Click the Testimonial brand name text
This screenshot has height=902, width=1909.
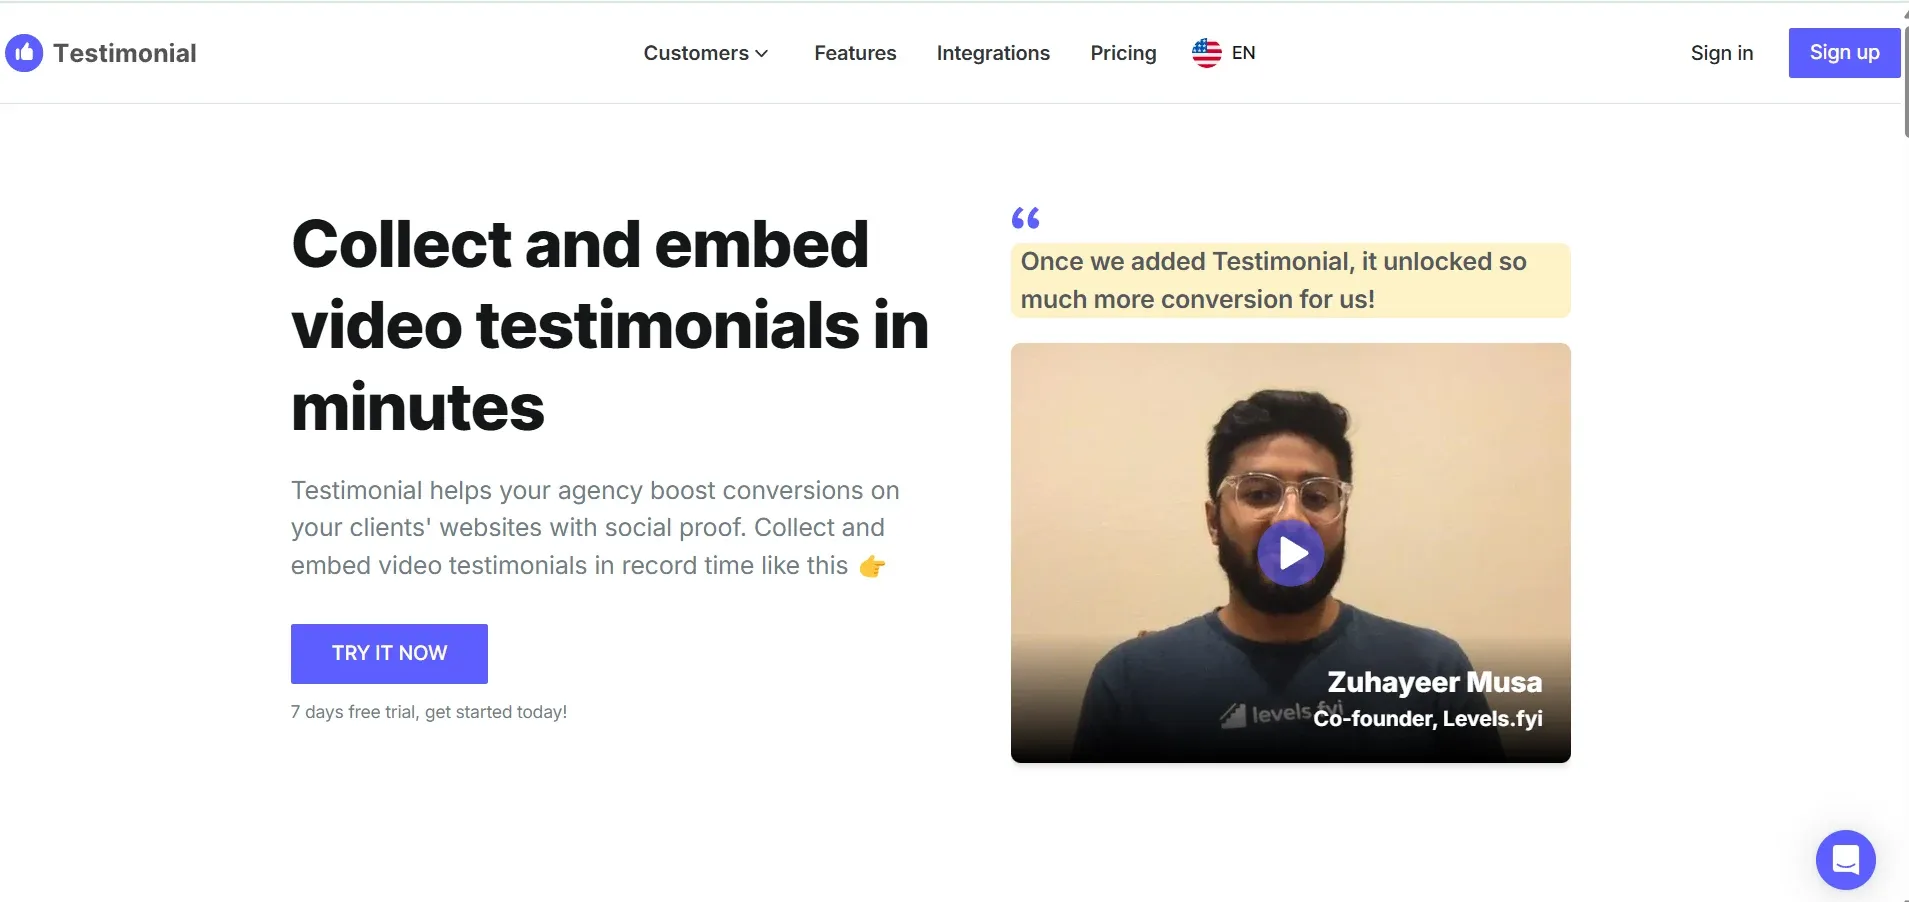(125, 53)
